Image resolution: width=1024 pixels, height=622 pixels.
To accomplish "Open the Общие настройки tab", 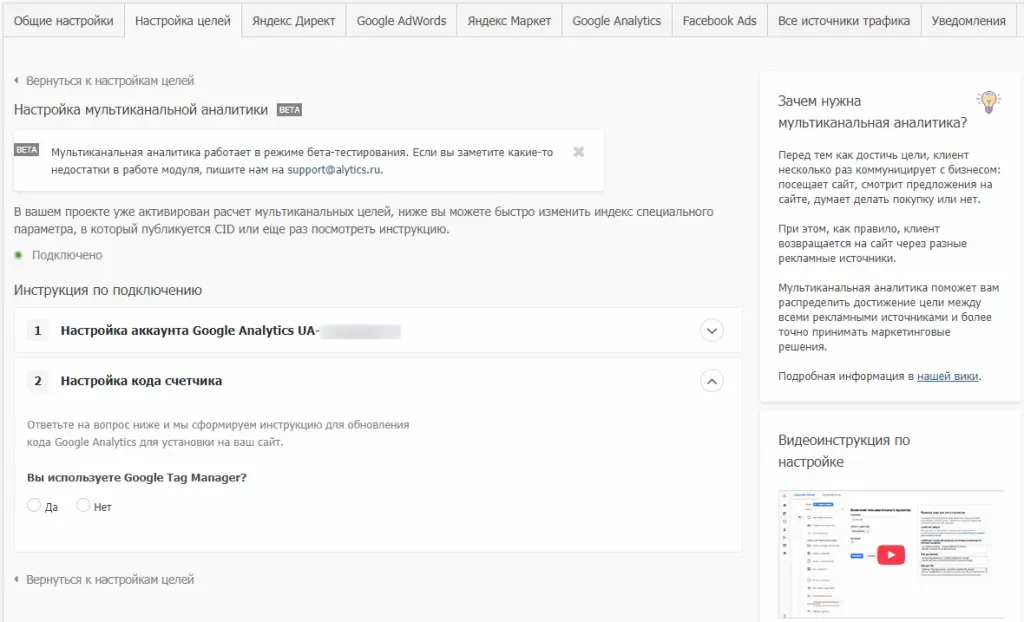I will [63, 20].
